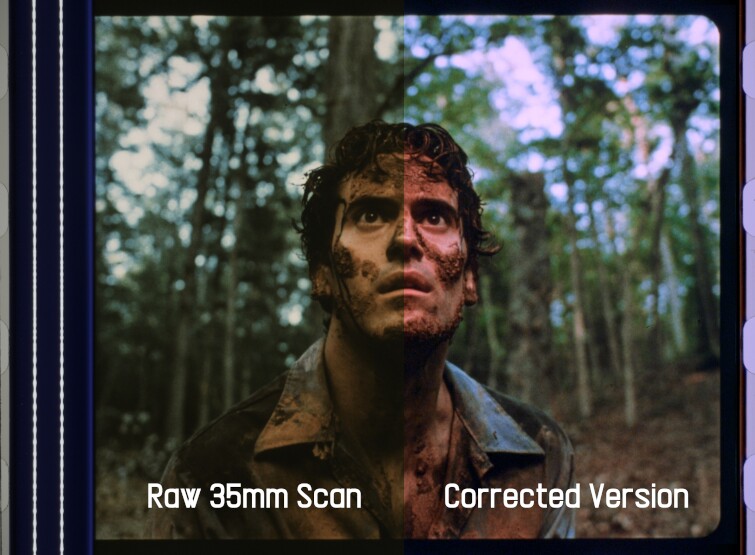The height and width of the screenshot is (555, 755).
Task: Click a sprocket hole beside the corrected half
Action: (x=749, y=207)
